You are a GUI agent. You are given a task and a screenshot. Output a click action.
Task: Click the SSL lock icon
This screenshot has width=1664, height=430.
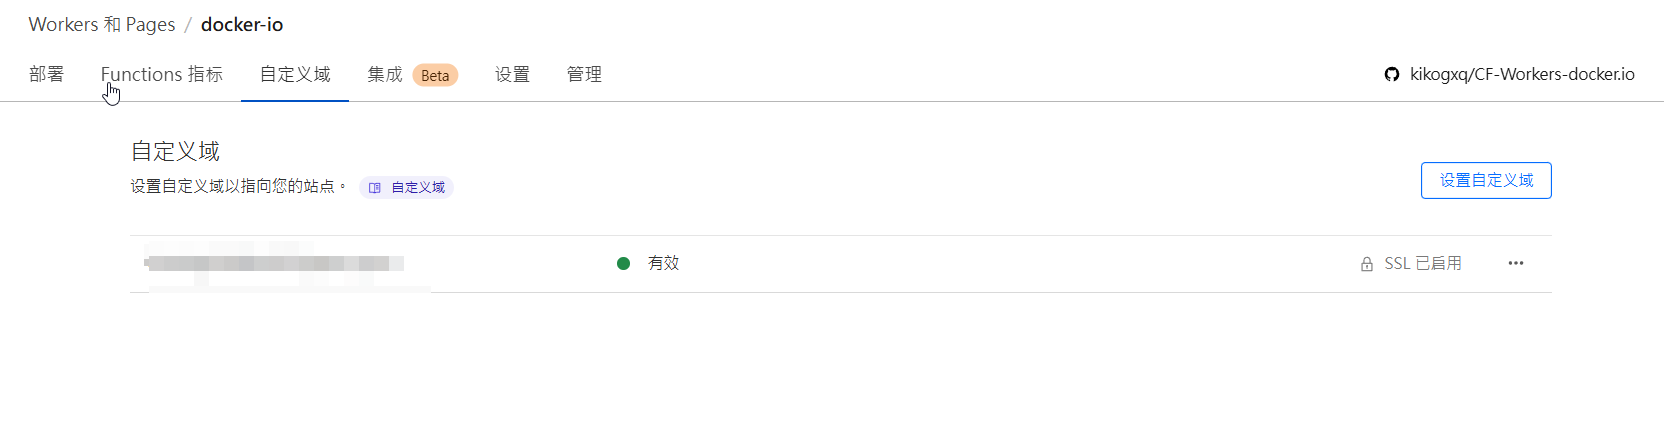tap(1366, 264)
